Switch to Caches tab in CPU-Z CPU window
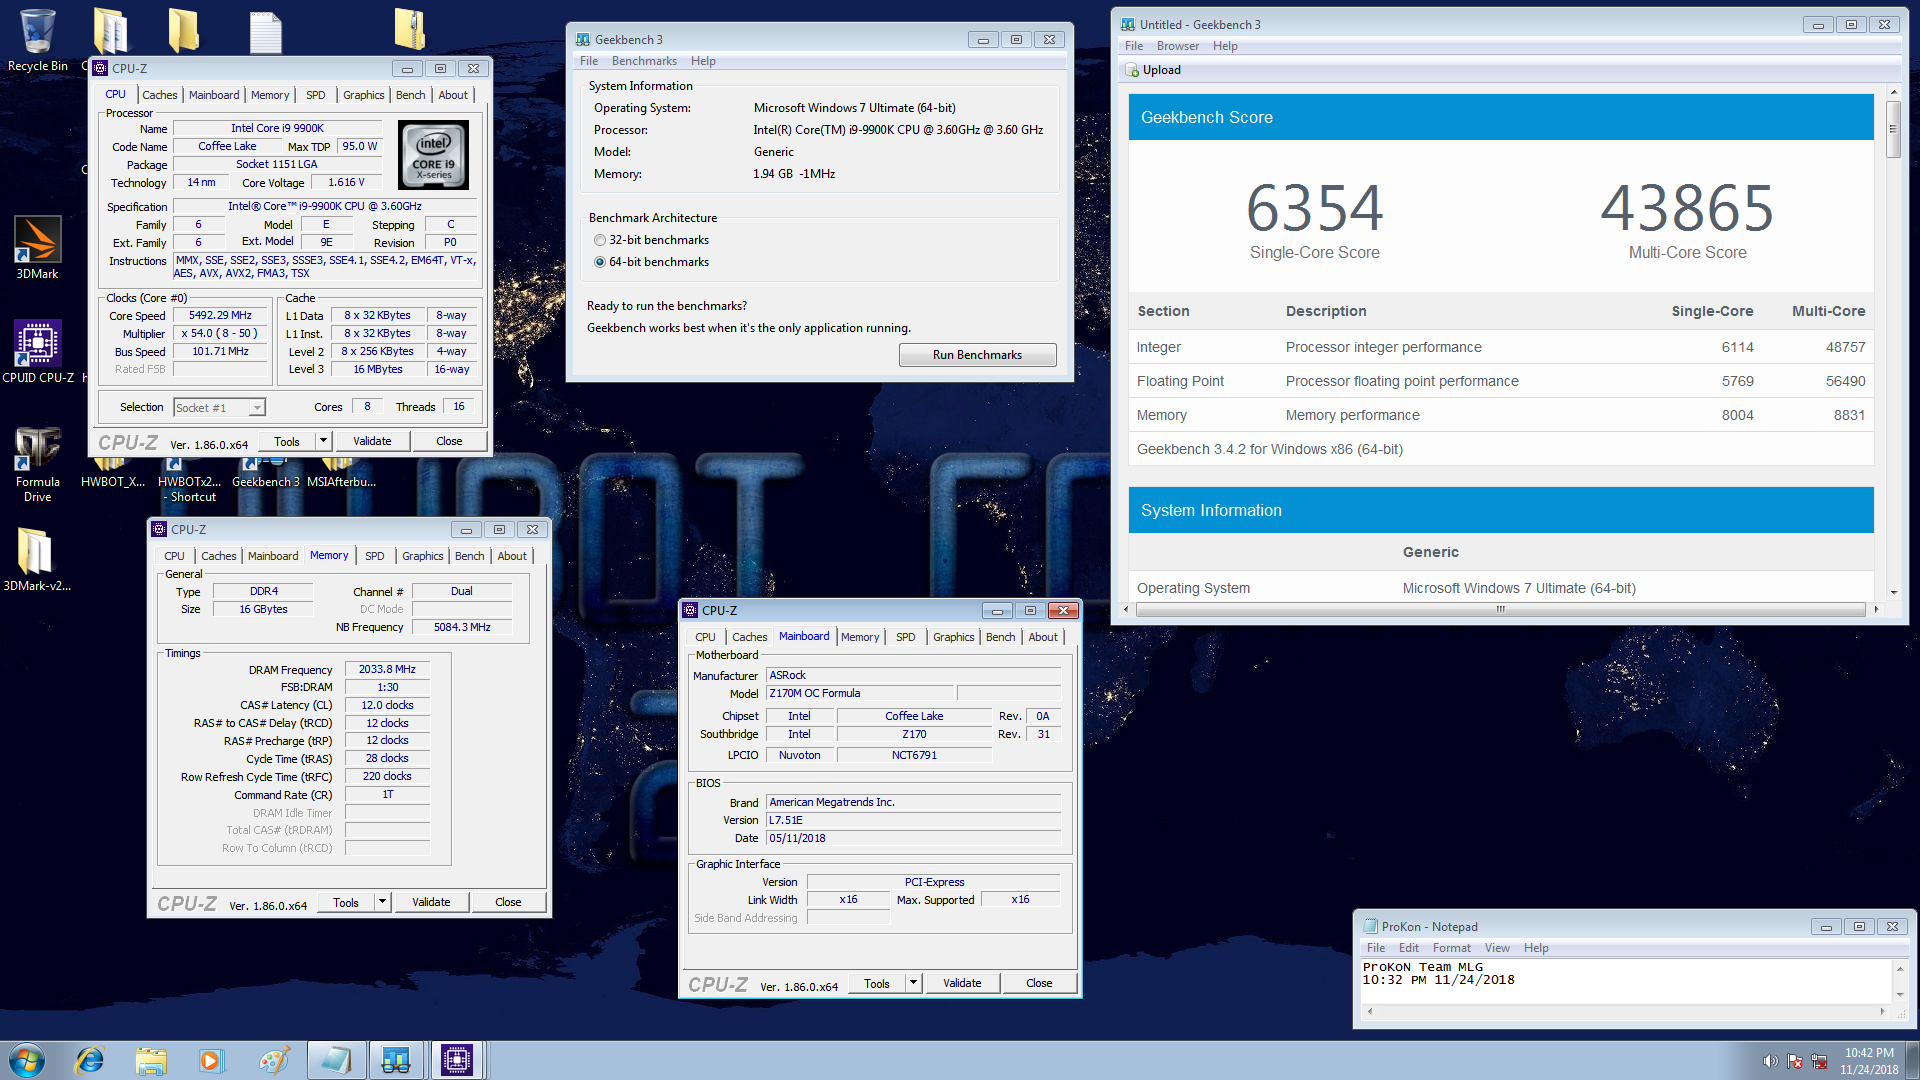 point(159,95)
